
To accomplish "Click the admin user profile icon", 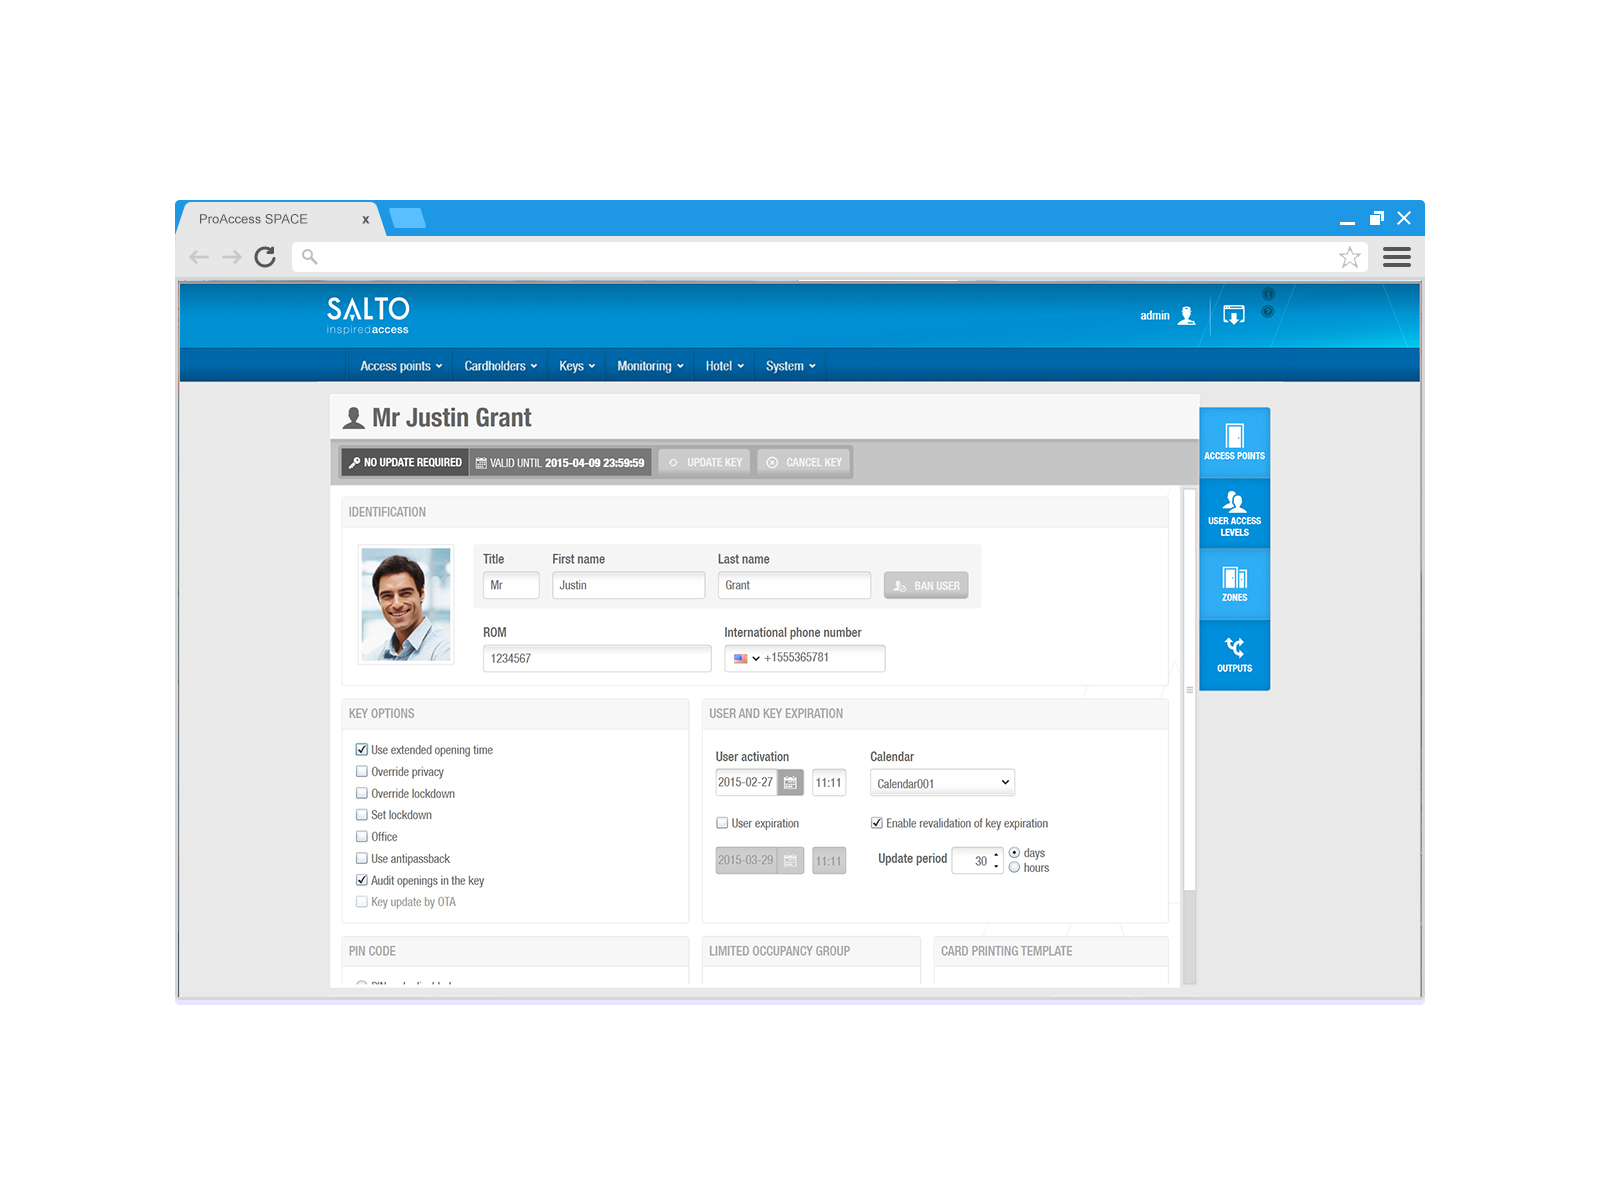I will (x=1186, y=315).
